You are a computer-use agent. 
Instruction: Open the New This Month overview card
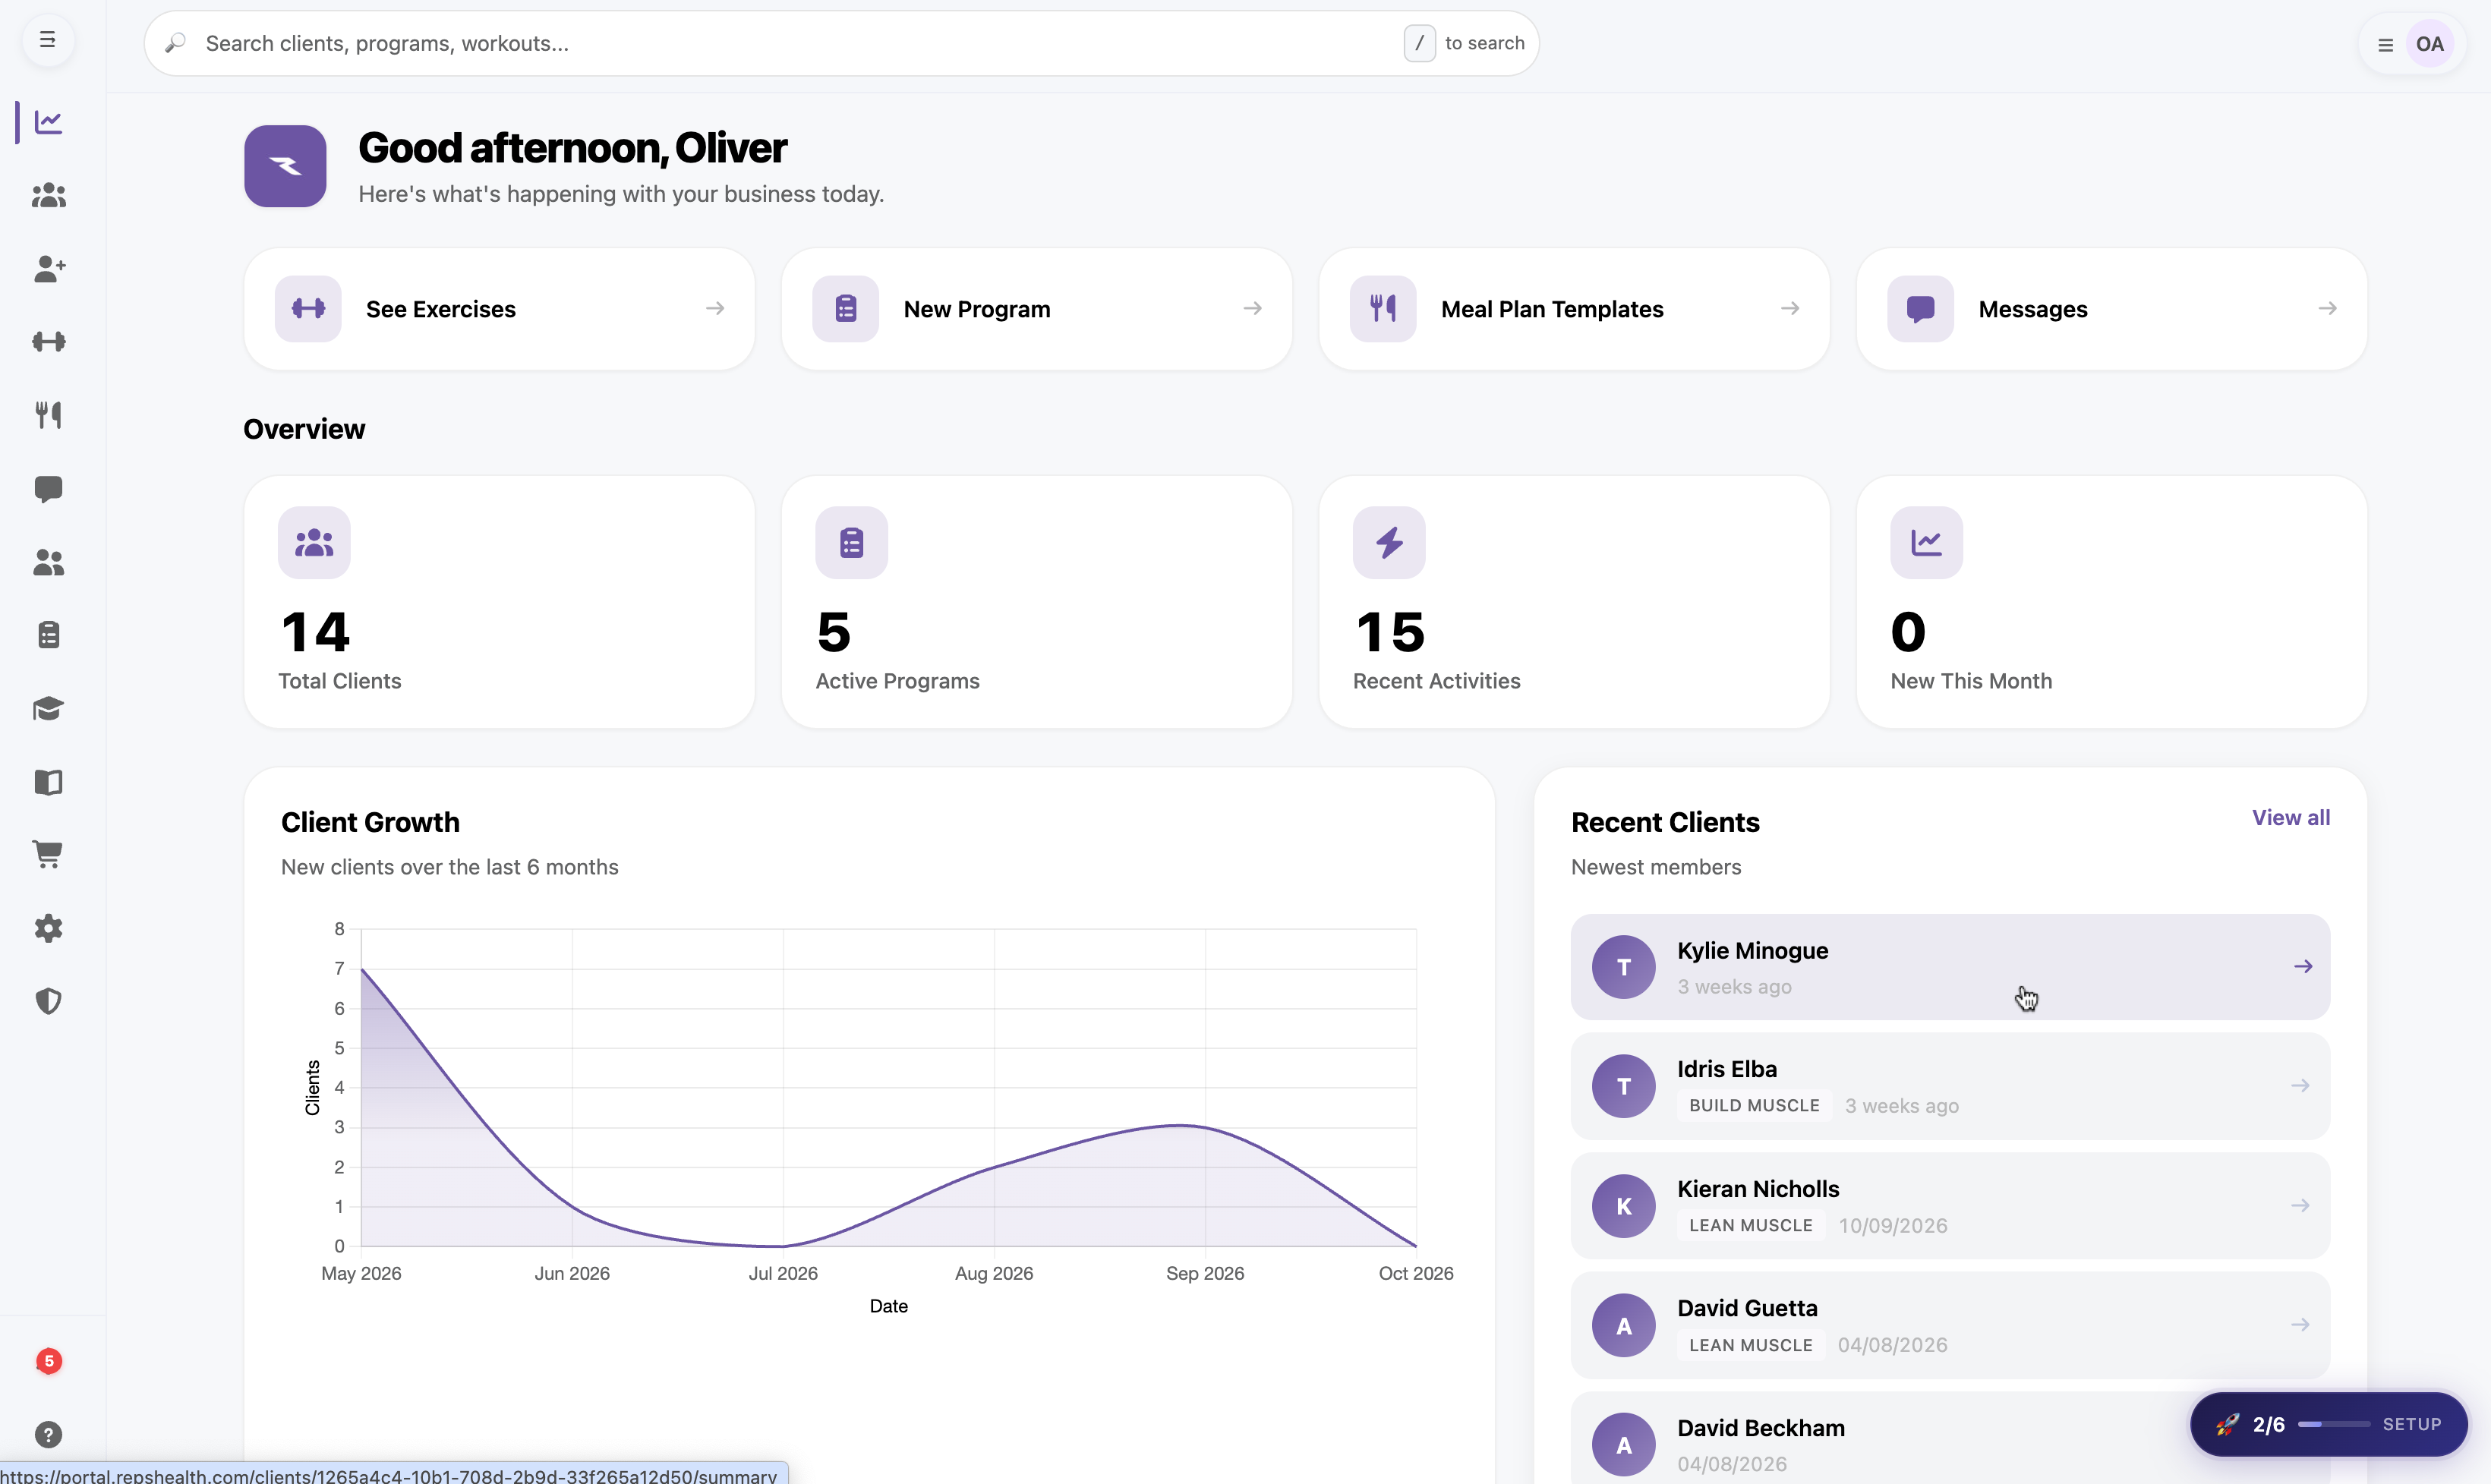(2111, 602)
